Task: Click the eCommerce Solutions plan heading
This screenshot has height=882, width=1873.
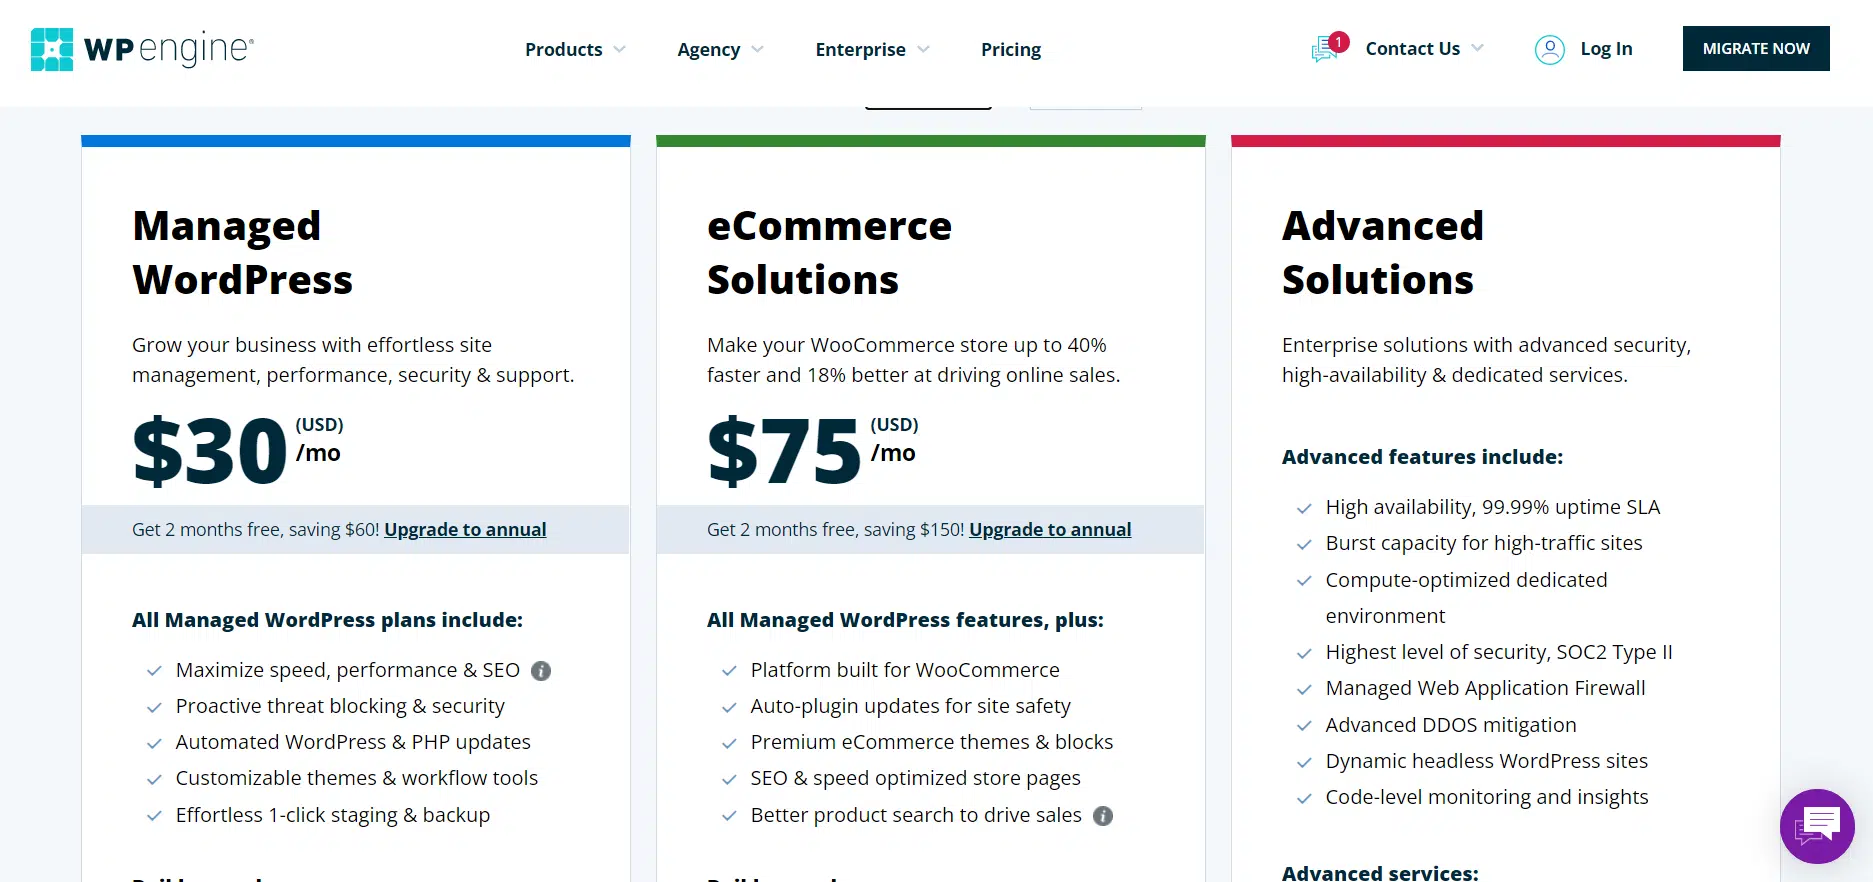Action: click(828, 252)
